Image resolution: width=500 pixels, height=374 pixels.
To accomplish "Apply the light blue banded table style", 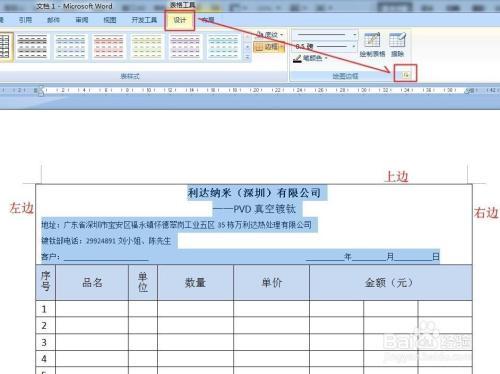I will point(70,47).
